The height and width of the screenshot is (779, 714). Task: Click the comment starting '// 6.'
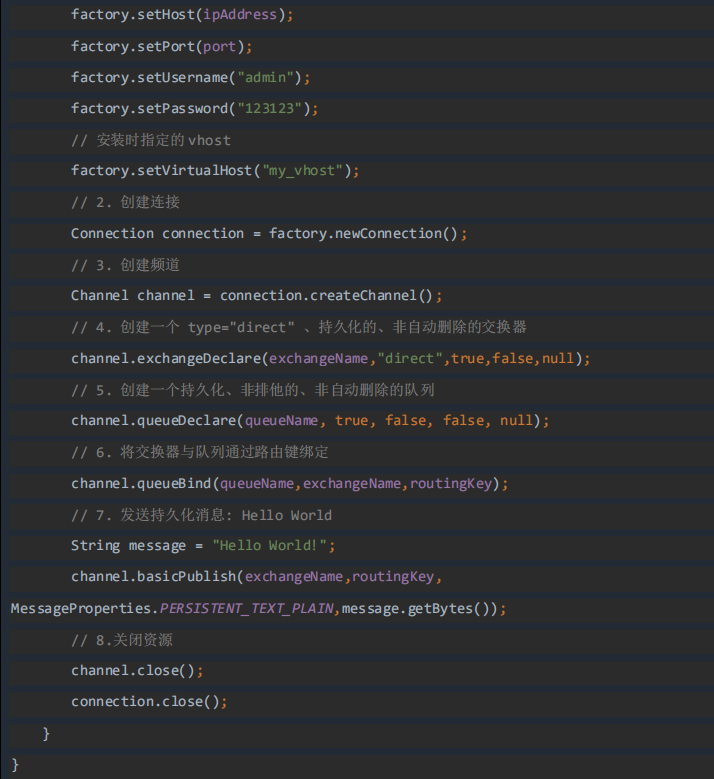tap(200, 452)
